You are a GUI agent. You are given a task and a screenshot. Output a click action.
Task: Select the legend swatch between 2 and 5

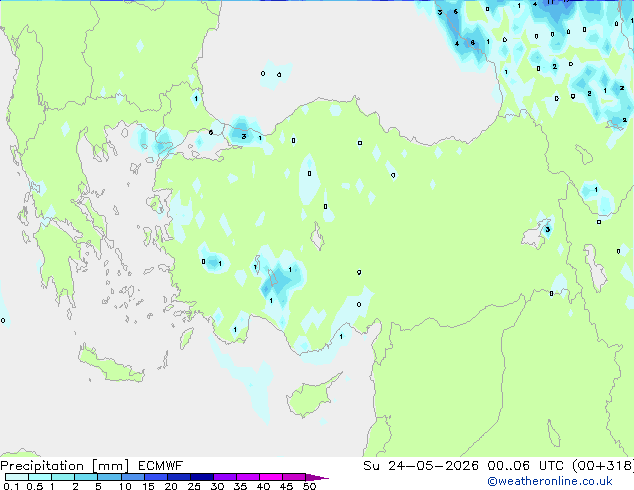click(86, 477)
